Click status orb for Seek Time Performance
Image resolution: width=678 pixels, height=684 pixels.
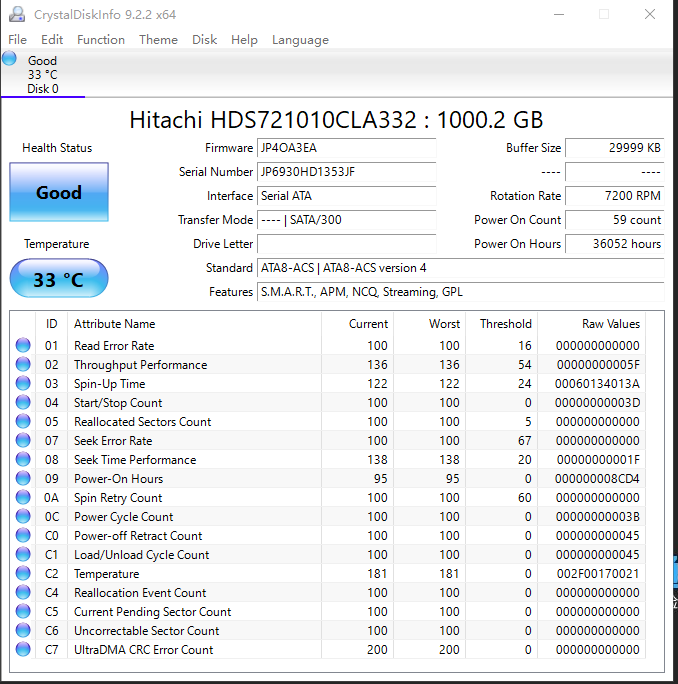click(x=23, y=459)
